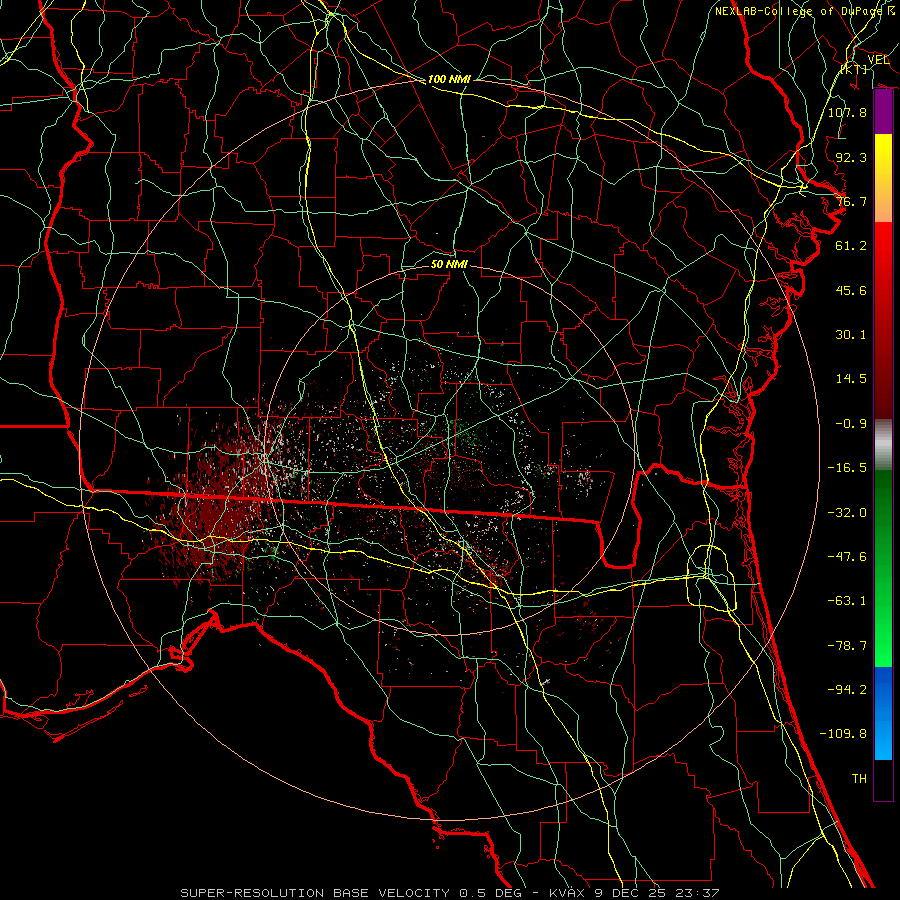Click the gray-white segment of the color bar
This screenshot has height=900, width=900.
(x=883, y=445)
